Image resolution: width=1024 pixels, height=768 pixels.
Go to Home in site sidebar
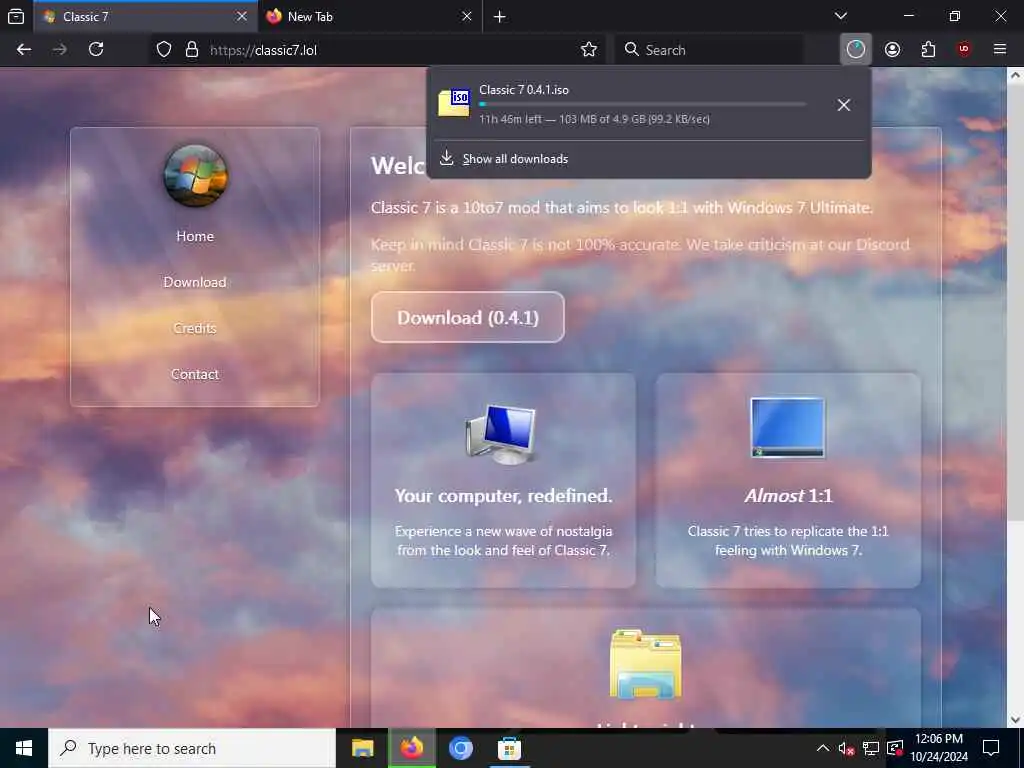(x=195, y=236)
